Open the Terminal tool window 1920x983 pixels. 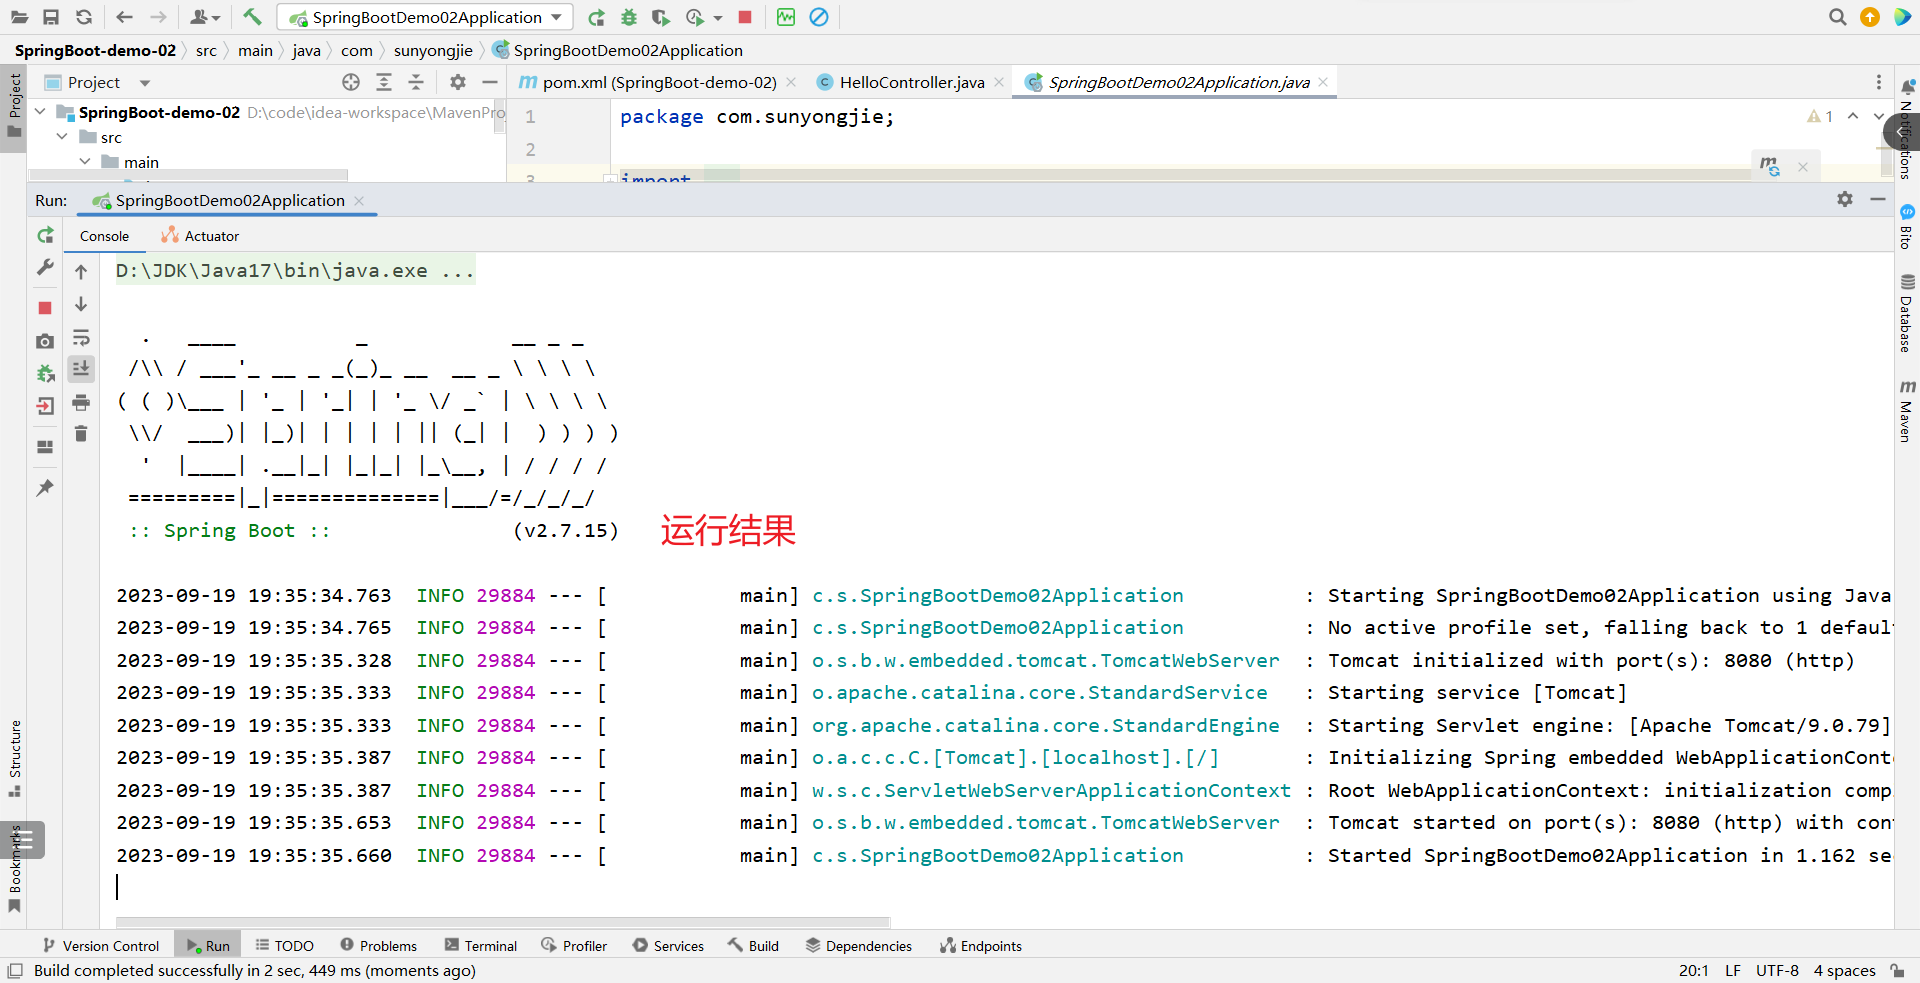(x=481, y=945)
